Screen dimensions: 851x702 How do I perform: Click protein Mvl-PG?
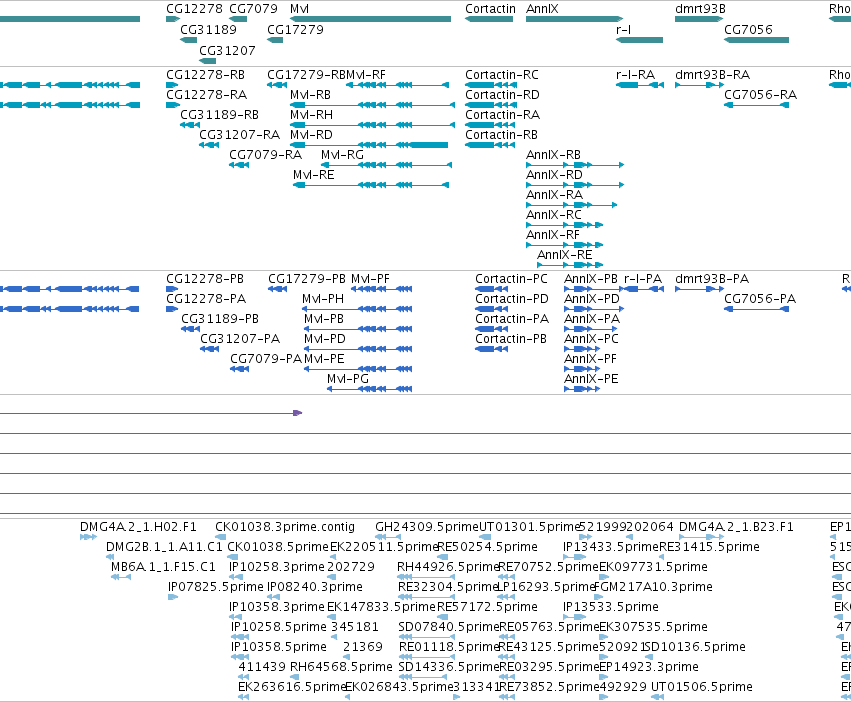(x=369, y=389)
